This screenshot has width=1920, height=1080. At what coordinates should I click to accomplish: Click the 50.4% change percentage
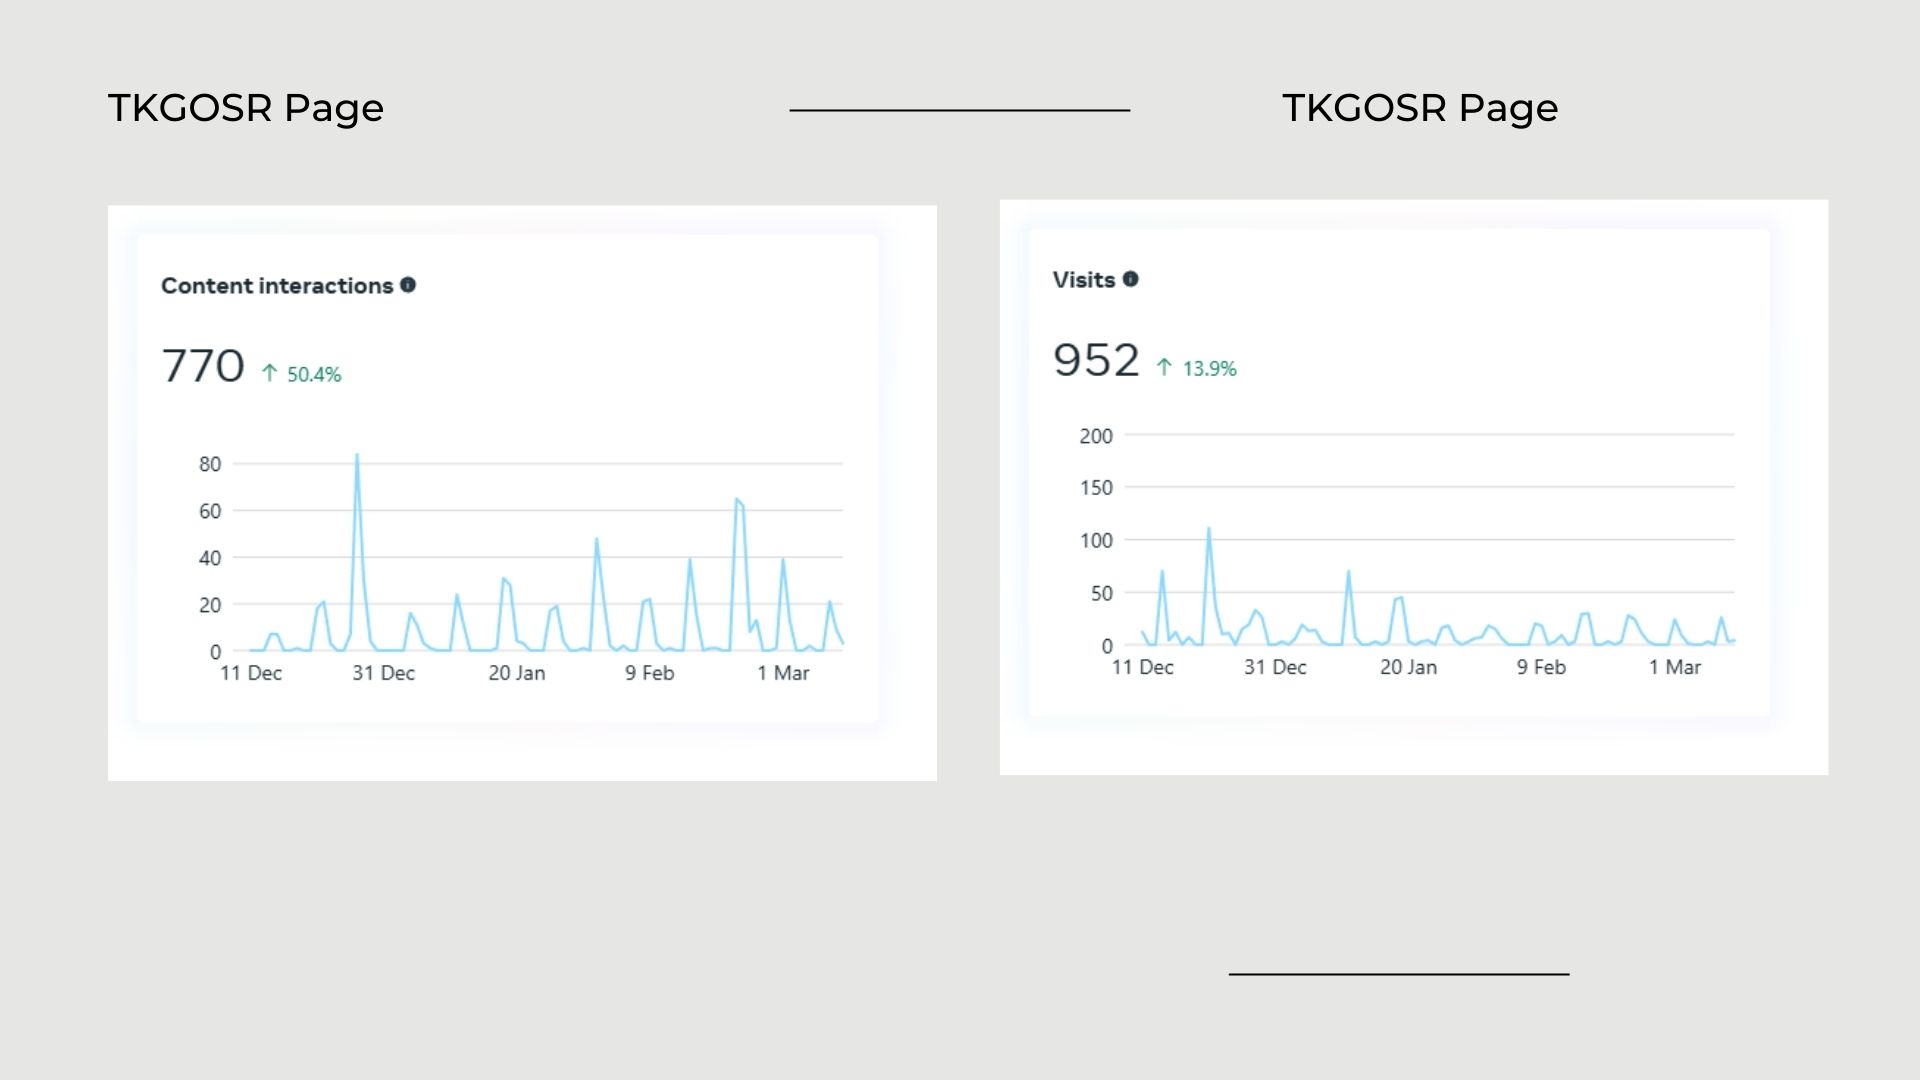[314, 374]
